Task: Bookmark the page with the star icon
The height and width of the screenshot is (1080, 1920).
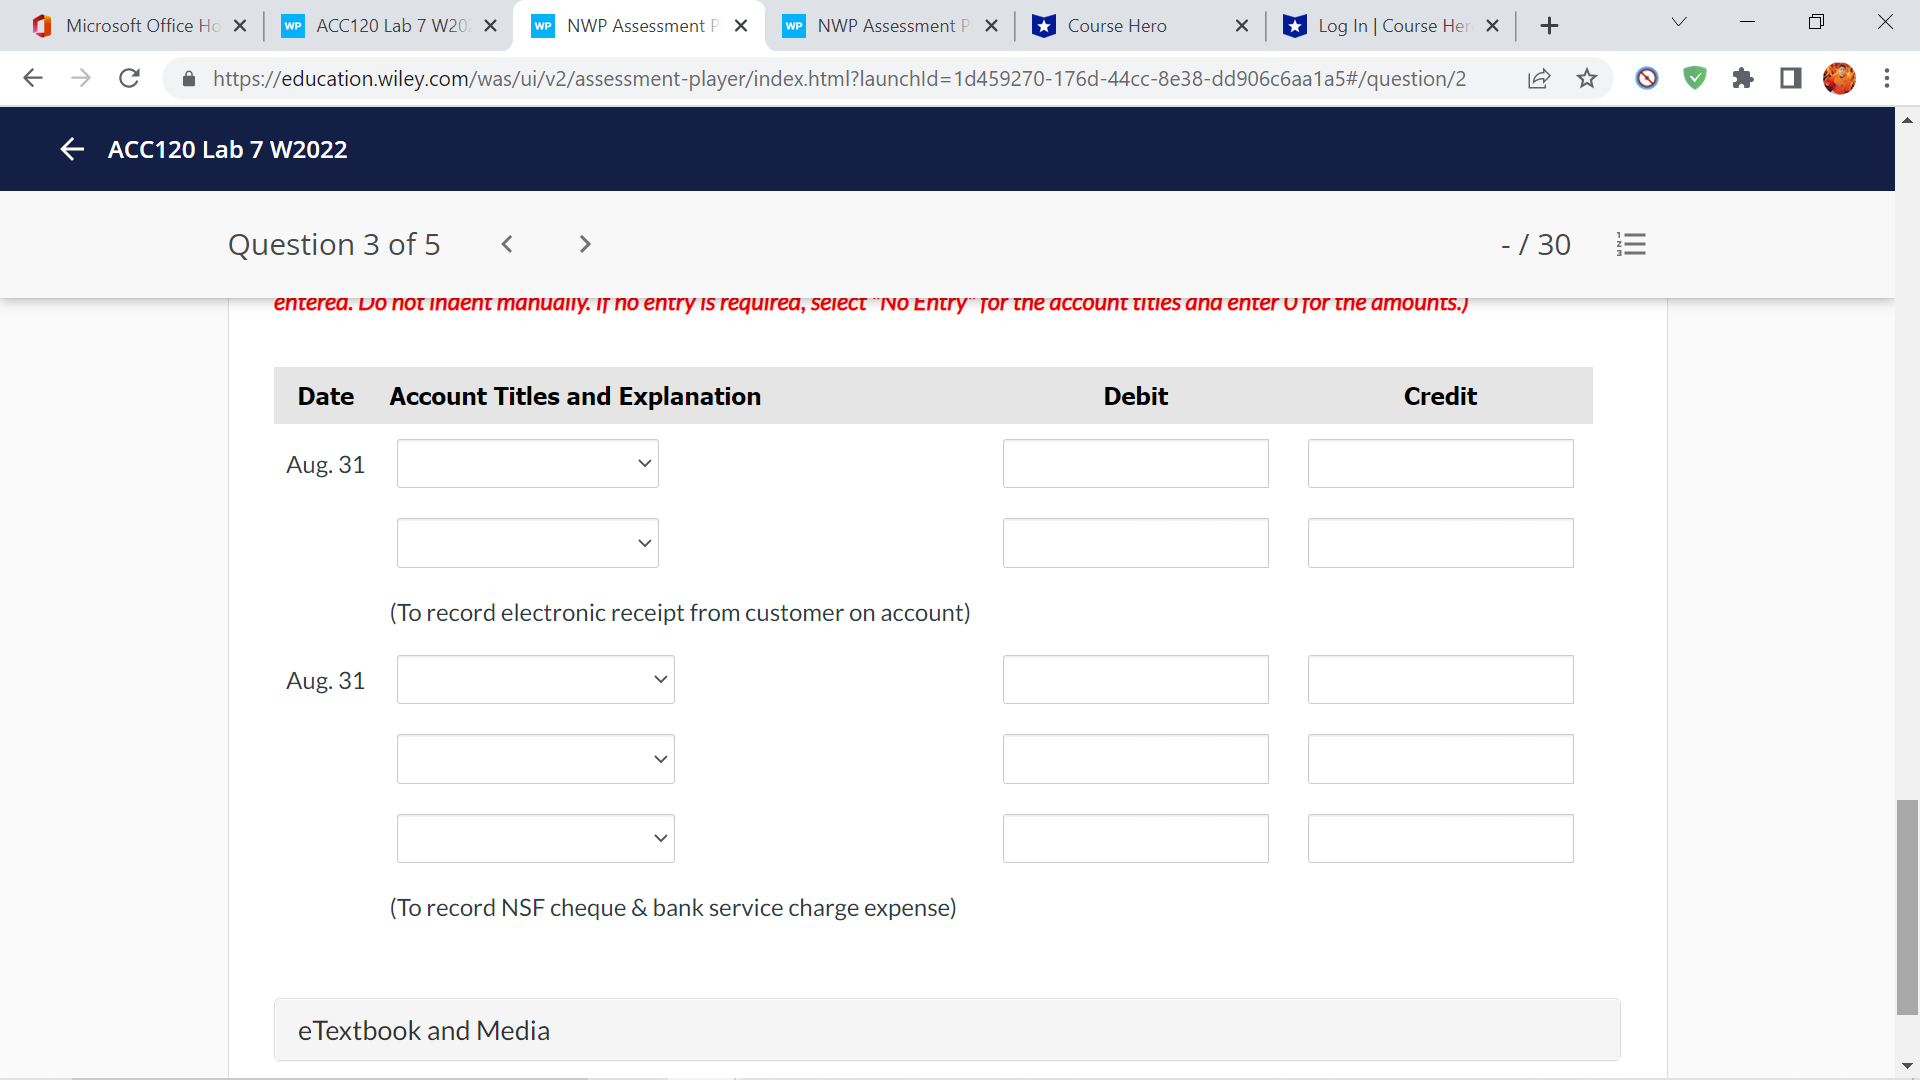Action: [x=1587, y=78]
